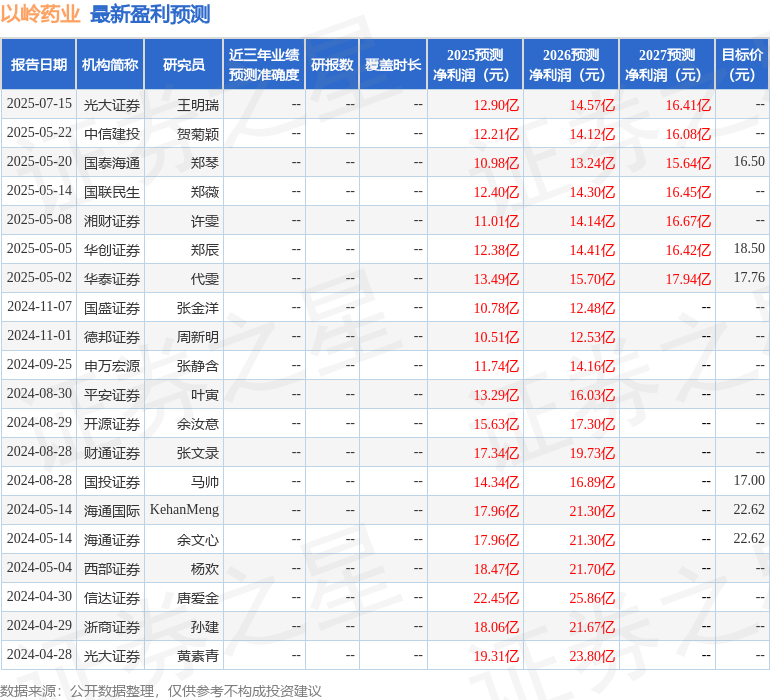The image size is (770, 700).
Task: Select the 浙商证券 institution cell
Action: pos(110,626)
